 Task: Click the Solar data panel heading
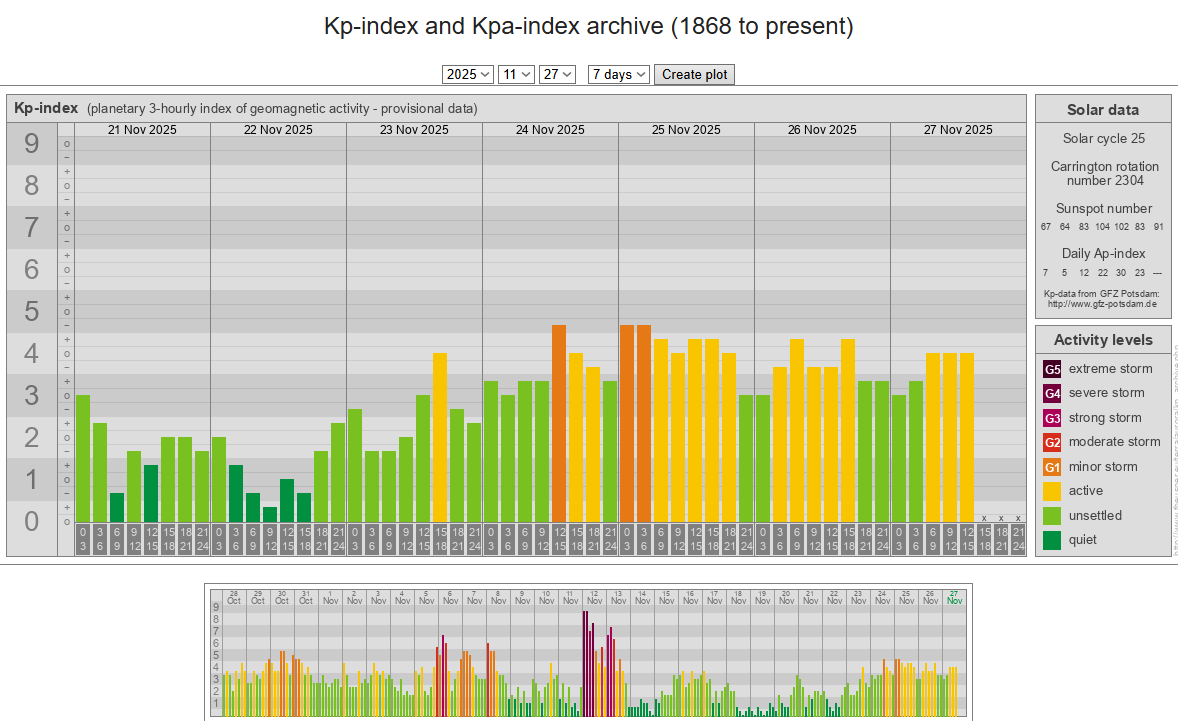click(1102, 110)
